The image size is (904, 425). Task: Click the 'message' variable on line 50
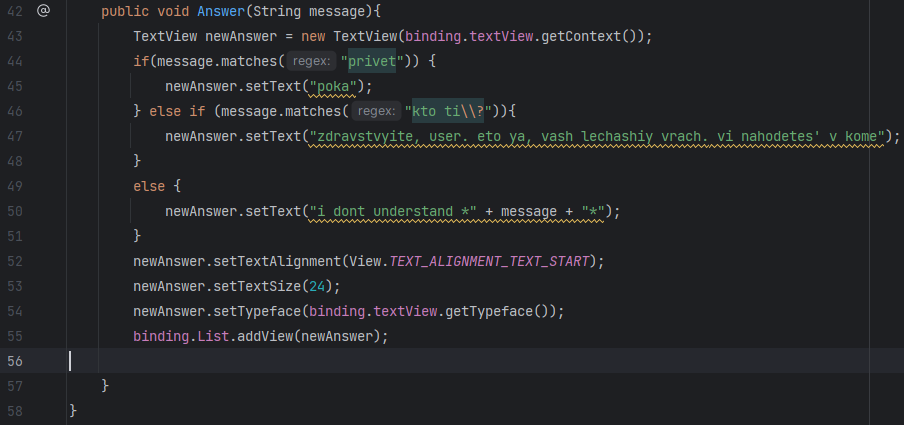click(x=529, y=212)
